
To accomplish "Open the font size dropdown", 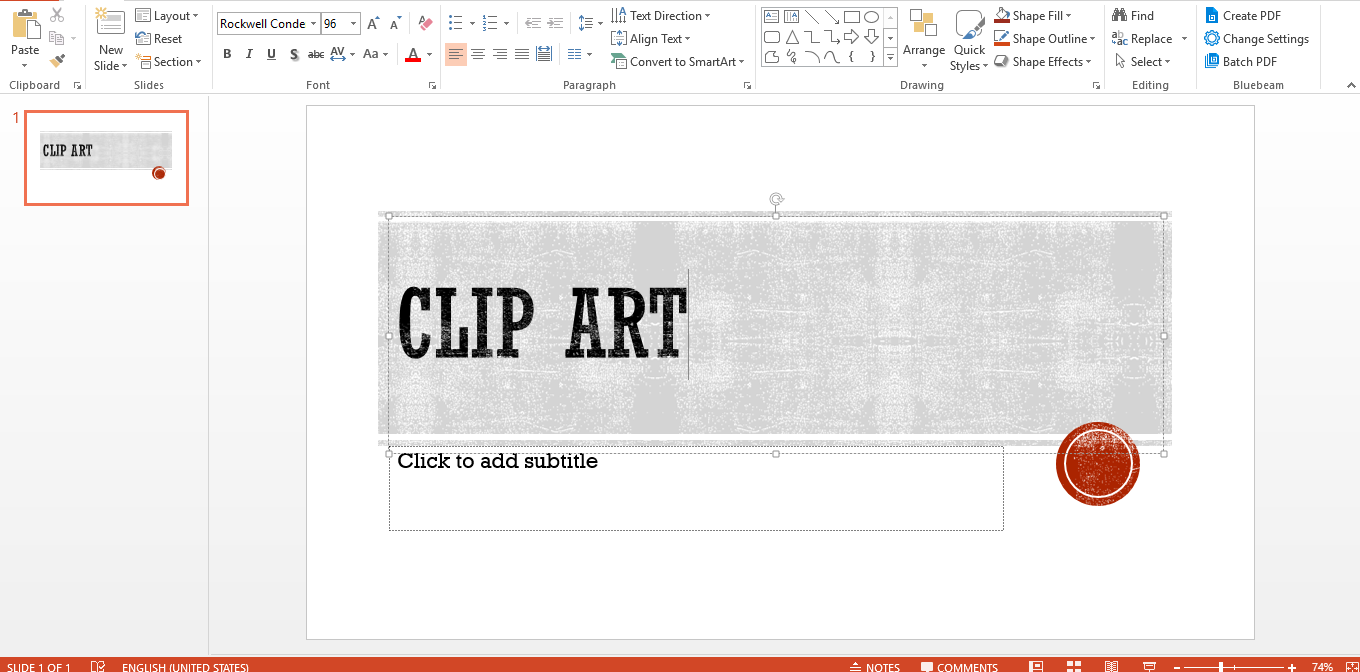I will coord(352,23).
